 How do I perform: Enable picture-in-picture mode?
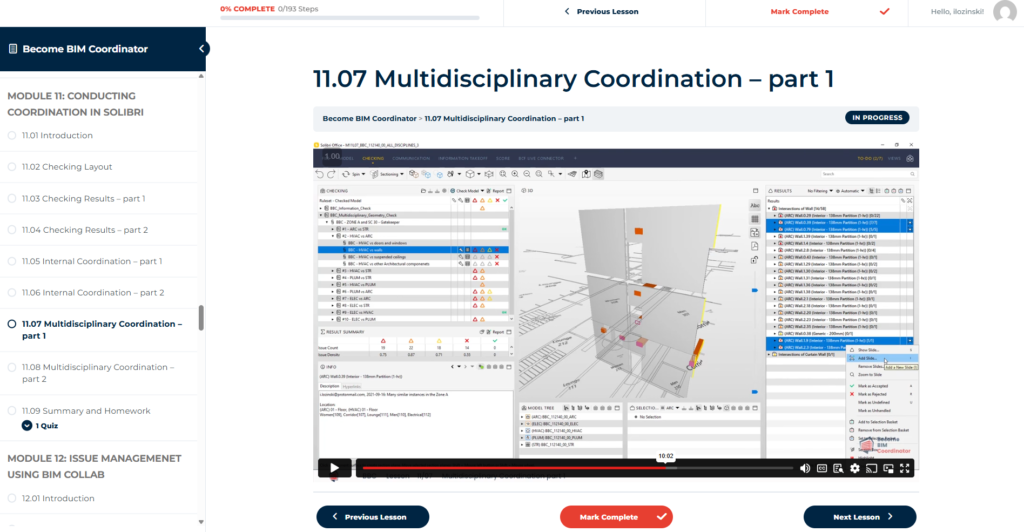click(888, 468)
